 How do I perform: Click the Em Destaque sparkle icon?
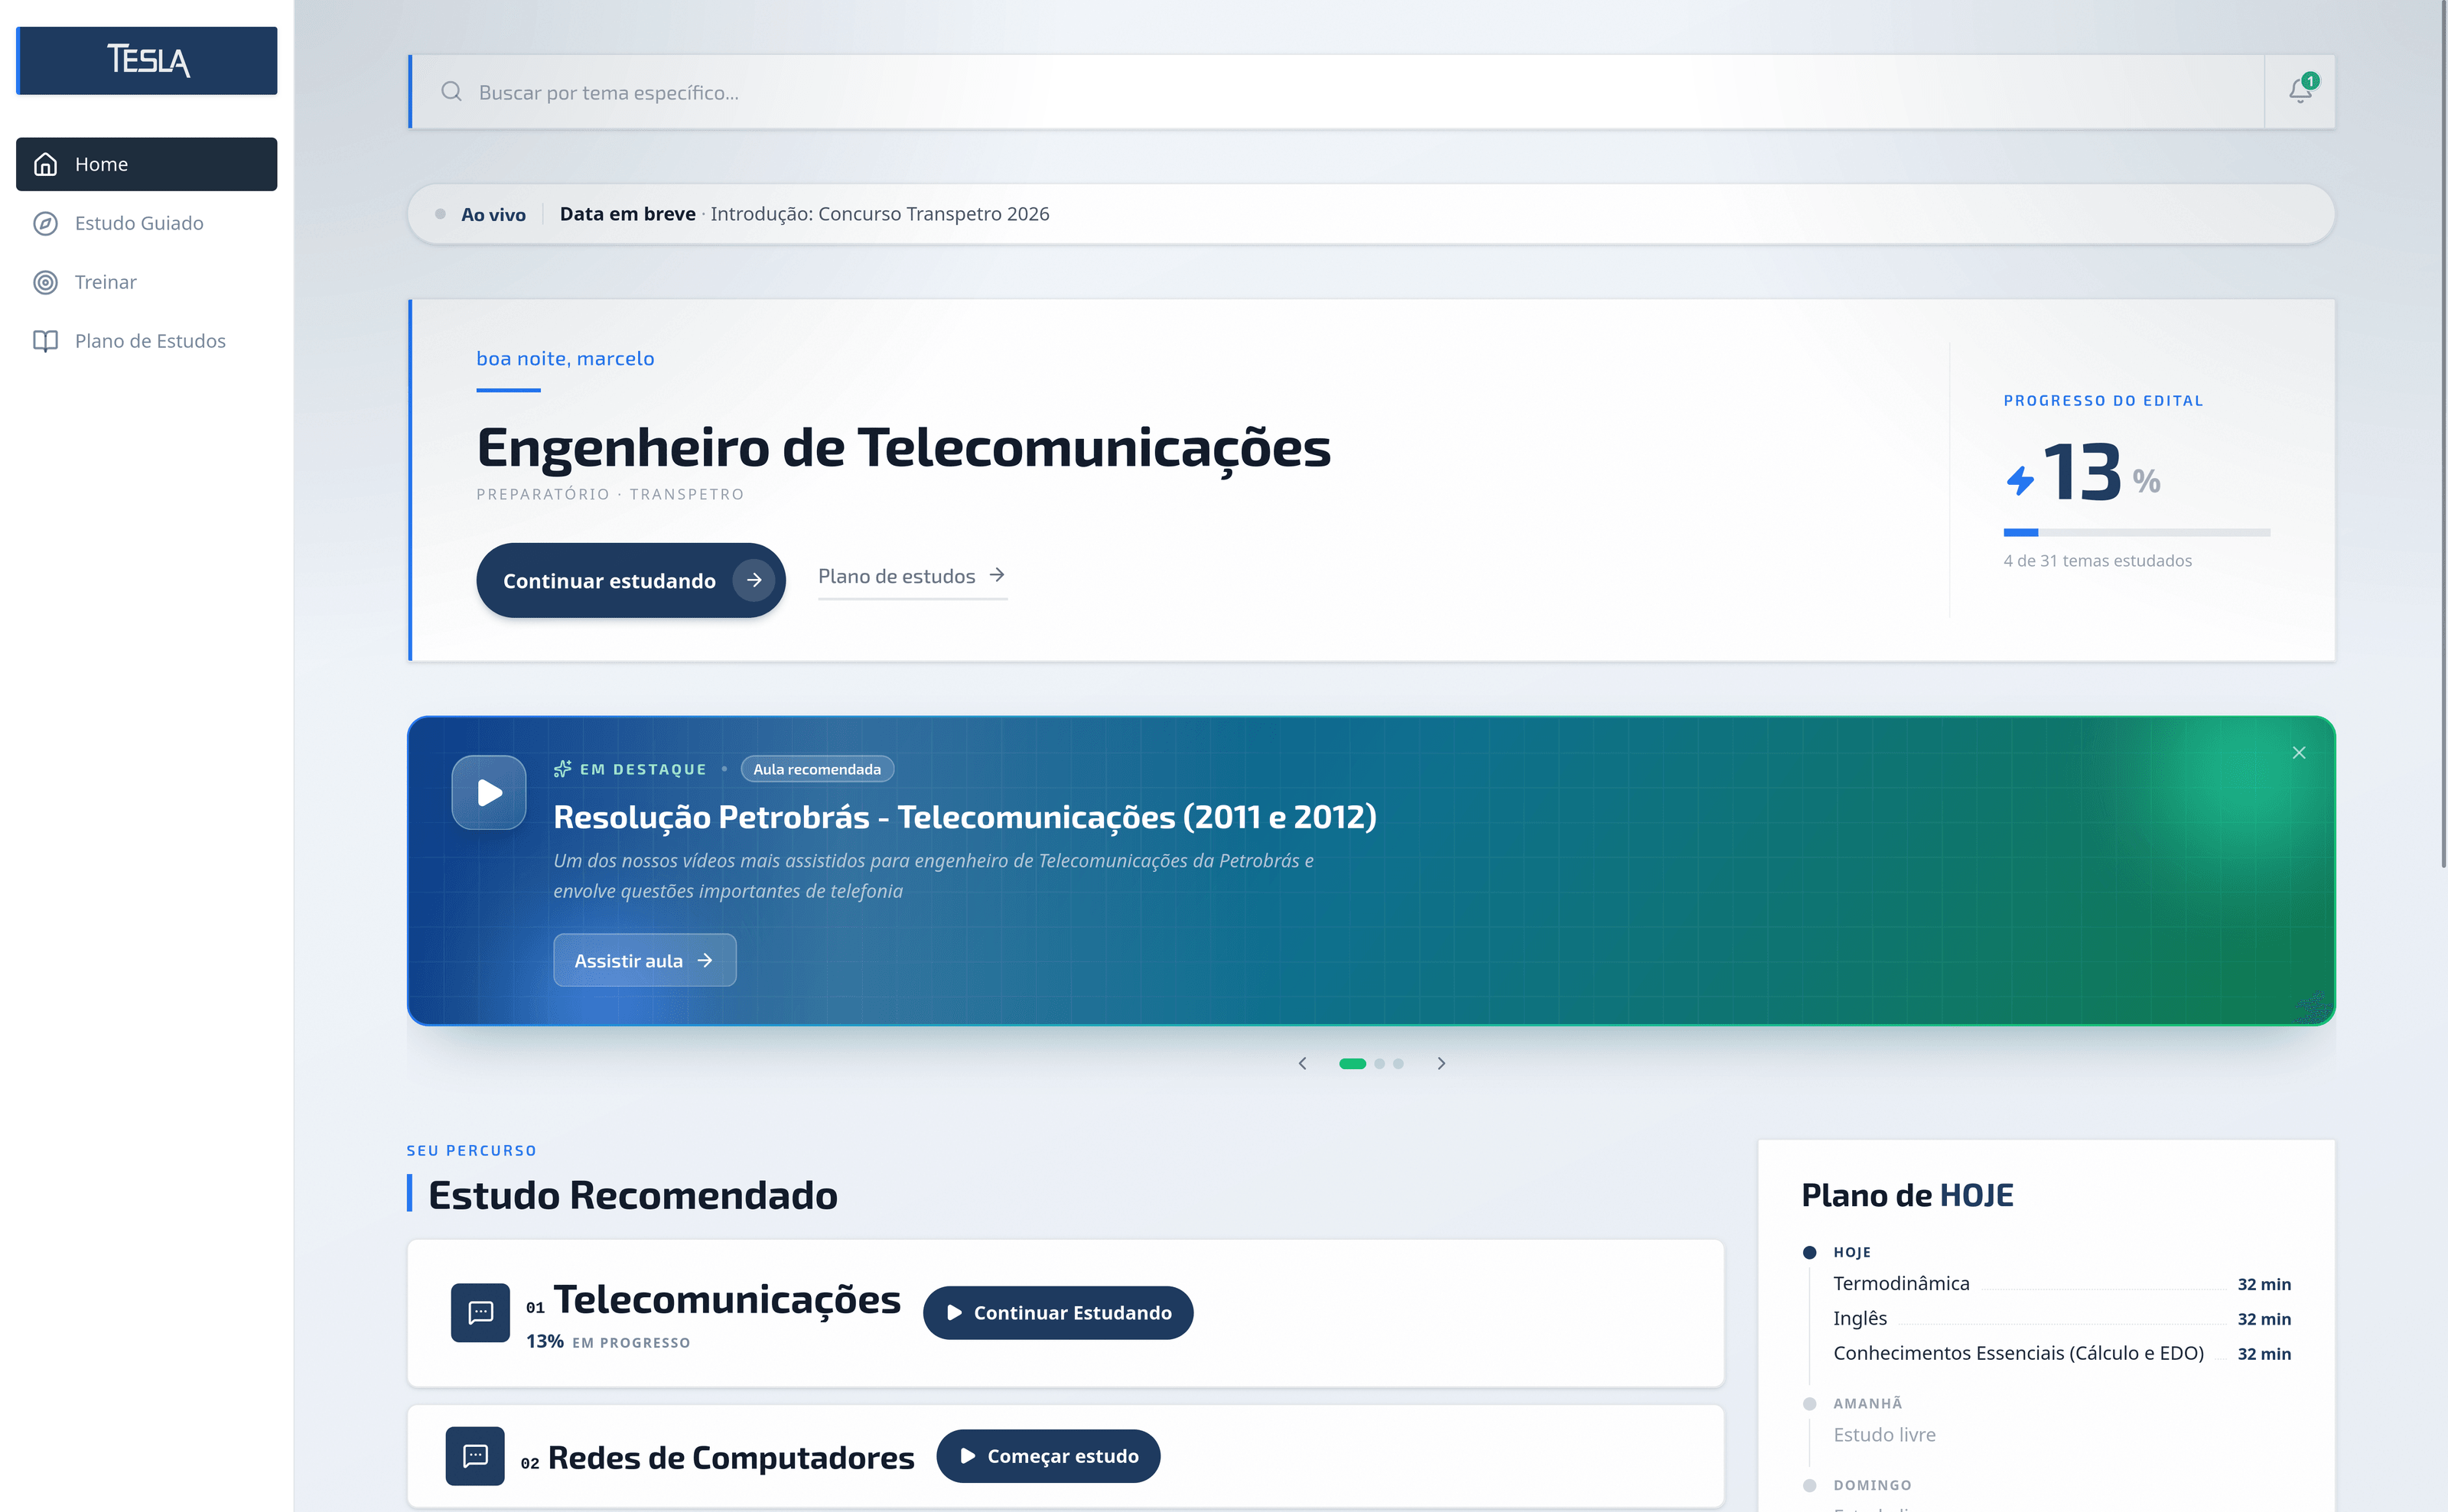point(563,769)
